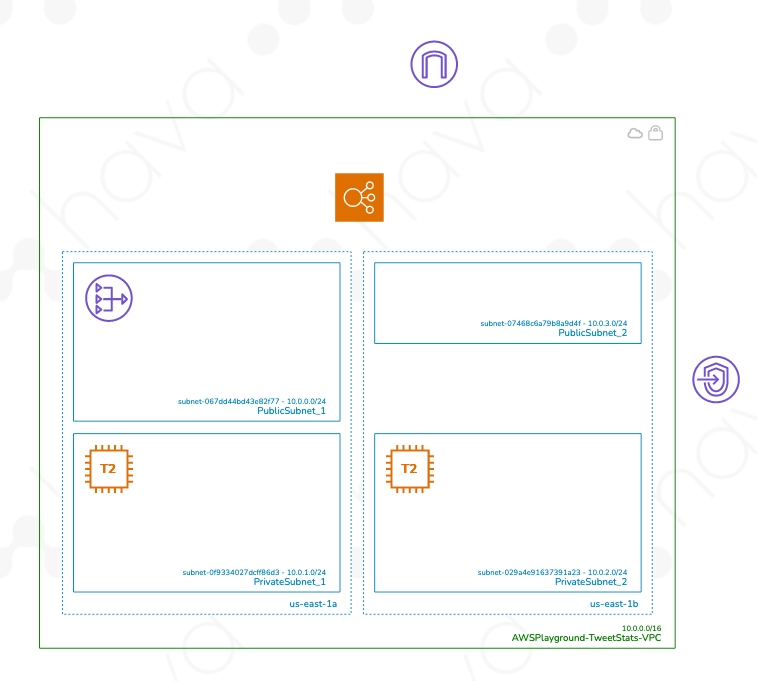Click the PrivateSubnet_1 name label
The width and height of the screenshot is (757, 681).
click(x=290, y=582)
